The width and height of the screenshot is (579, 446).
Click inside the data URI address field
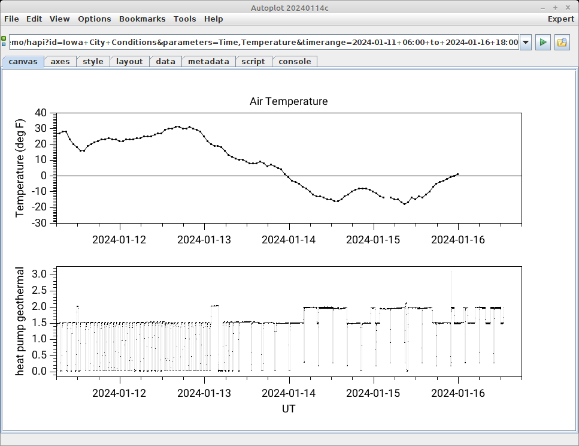[264, 42]
